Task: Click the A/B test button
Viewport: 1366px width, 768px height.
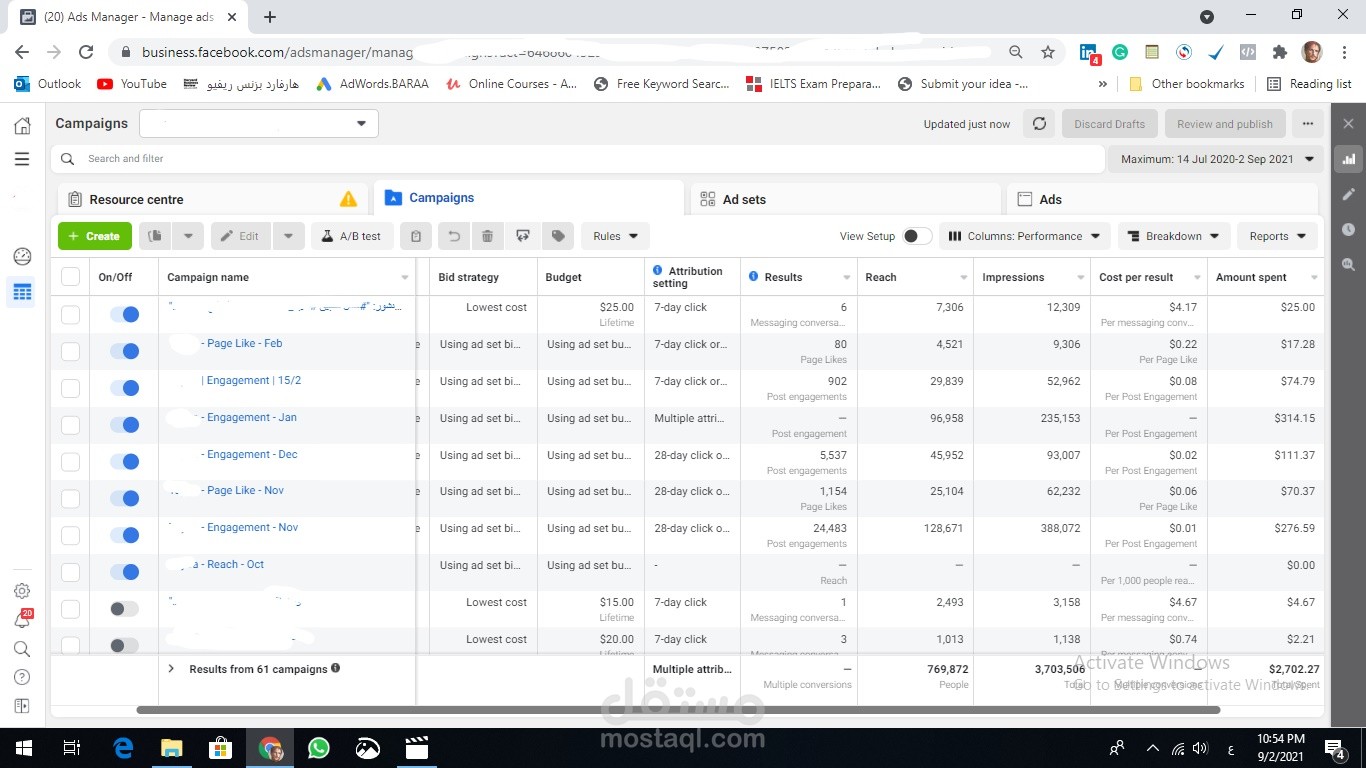Action: coord(351,236)
